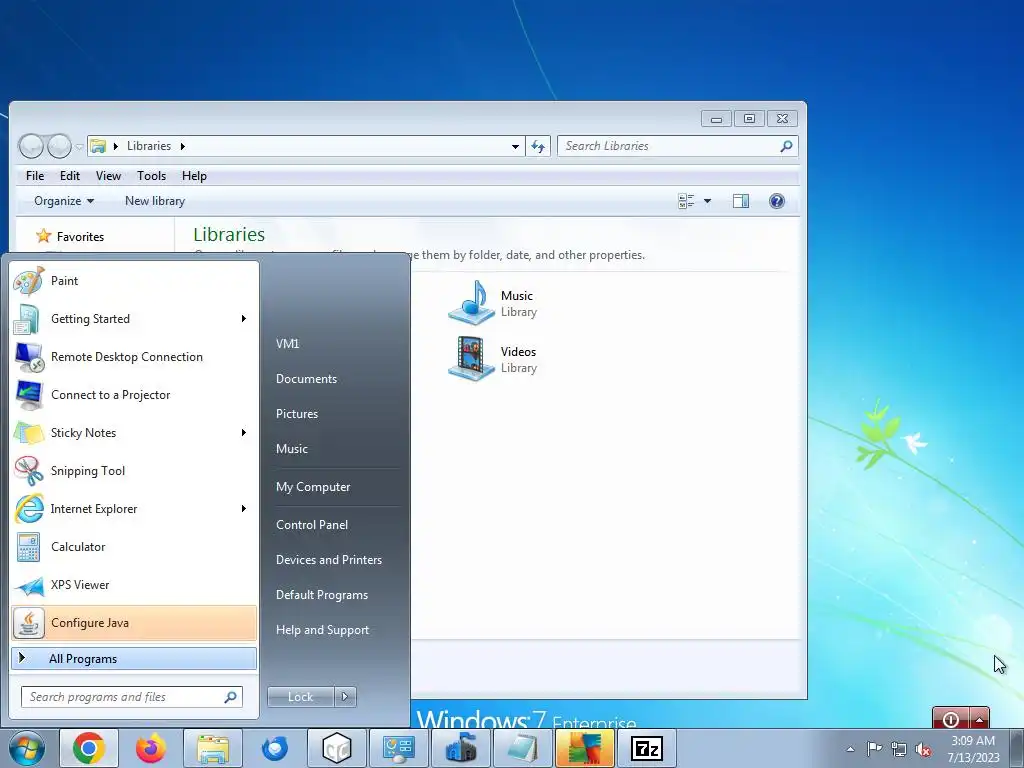Open Music from Start menu right pane
This screenshot has height=768, width=1024.
click(292, 449)
